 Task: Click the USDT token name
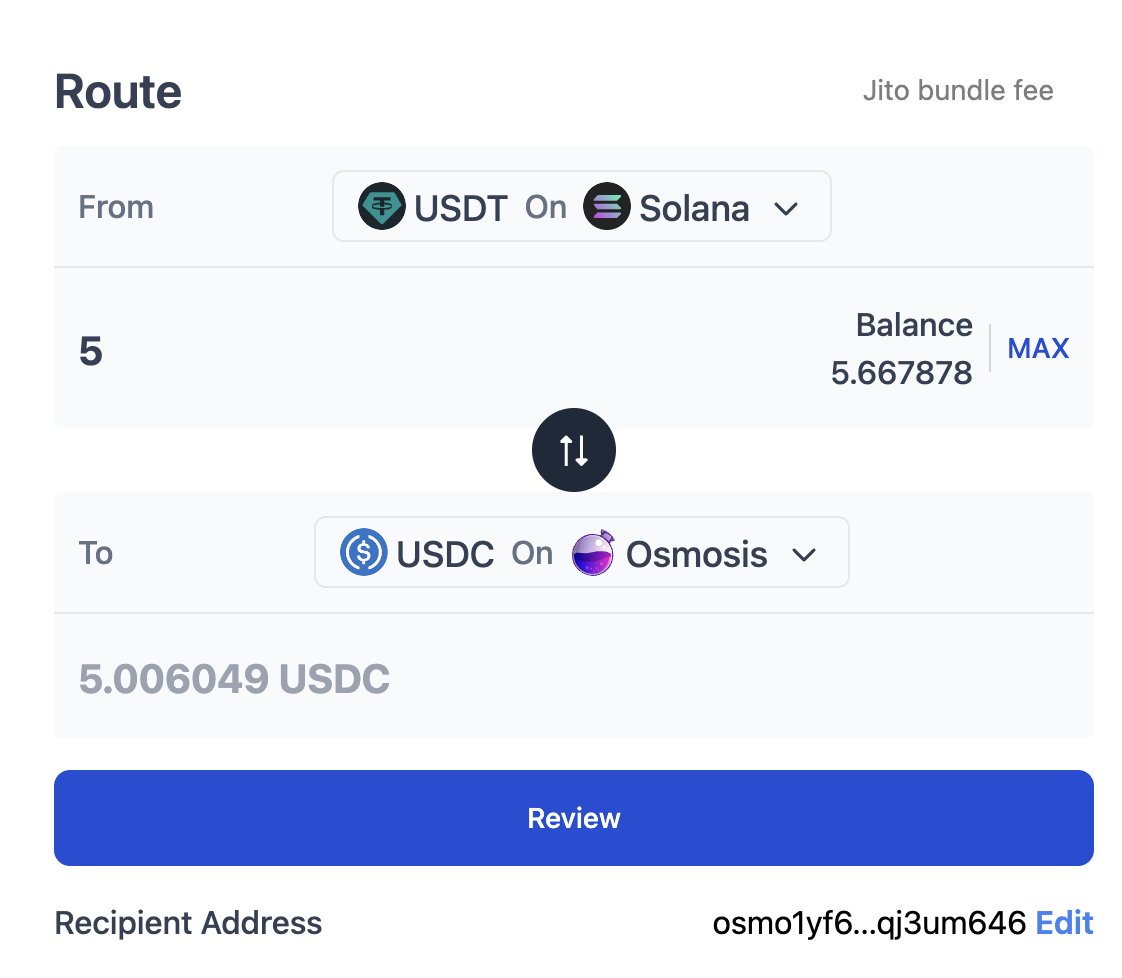[x=461, y=208]
